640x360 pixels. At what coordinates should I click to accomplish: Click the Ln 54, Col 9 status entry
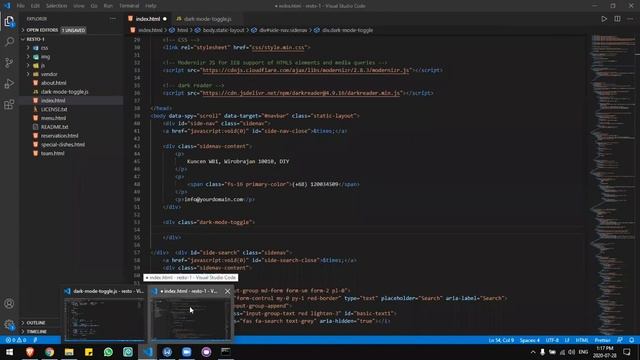[501, 340]
